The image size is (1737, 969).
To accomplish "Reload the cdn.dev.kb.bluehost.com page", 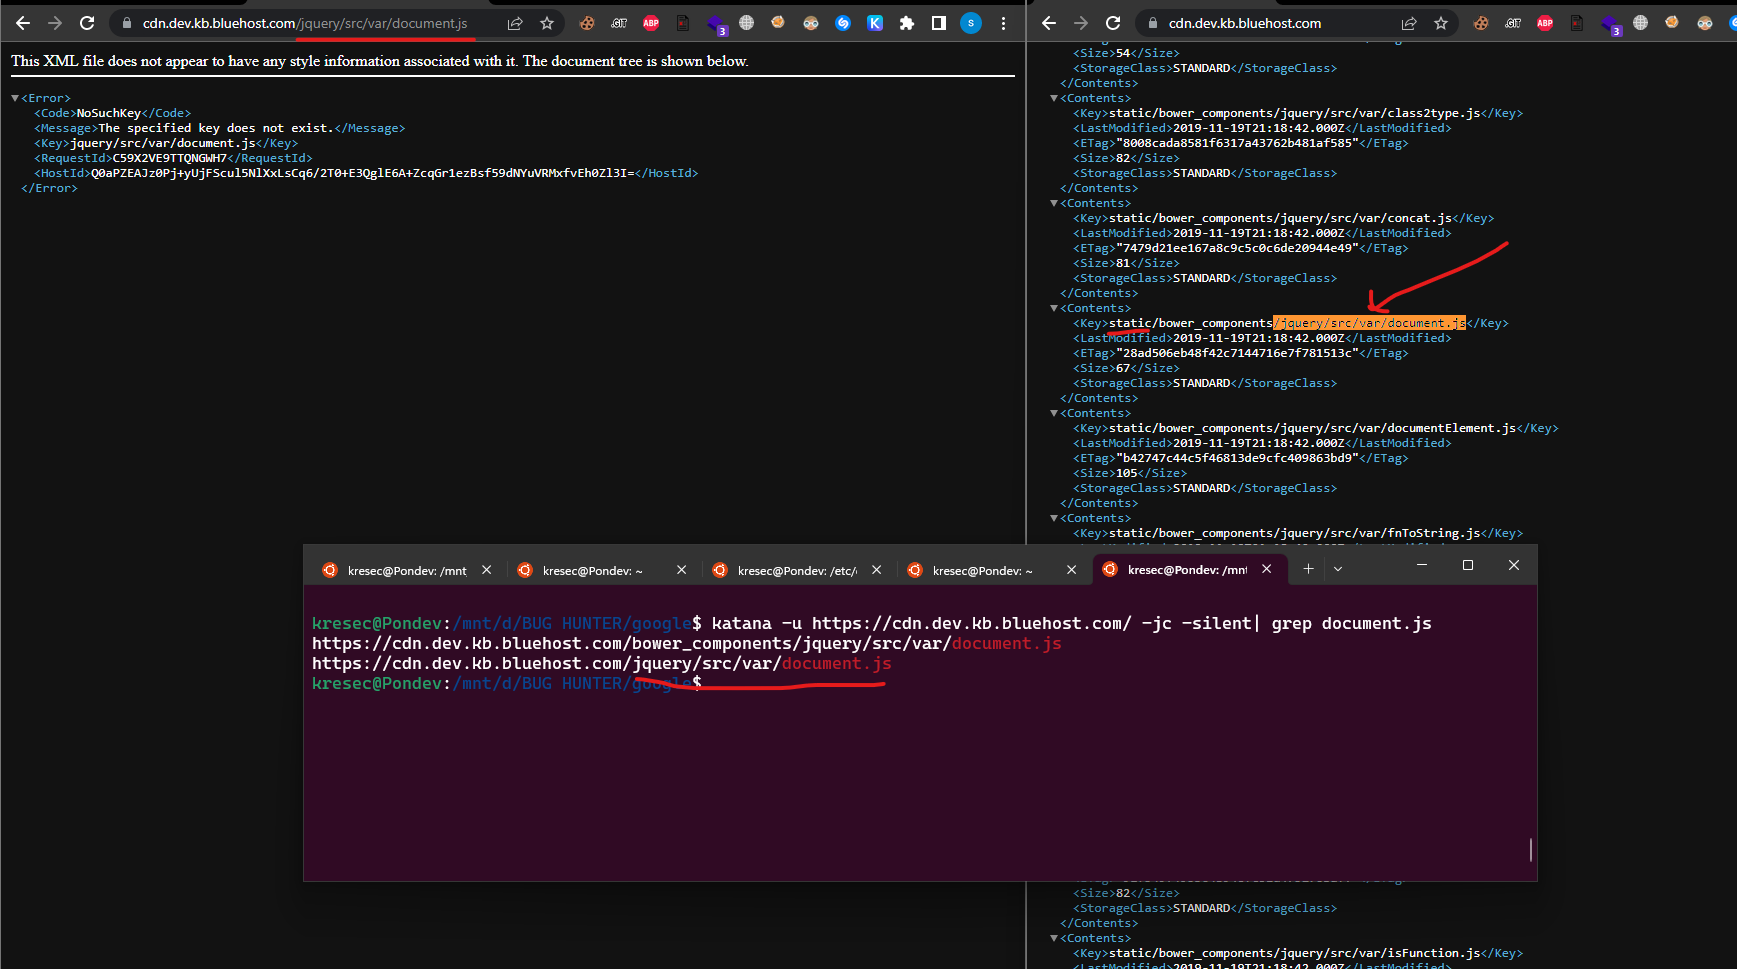I will pyautogui.click(x=1113, y=22).
